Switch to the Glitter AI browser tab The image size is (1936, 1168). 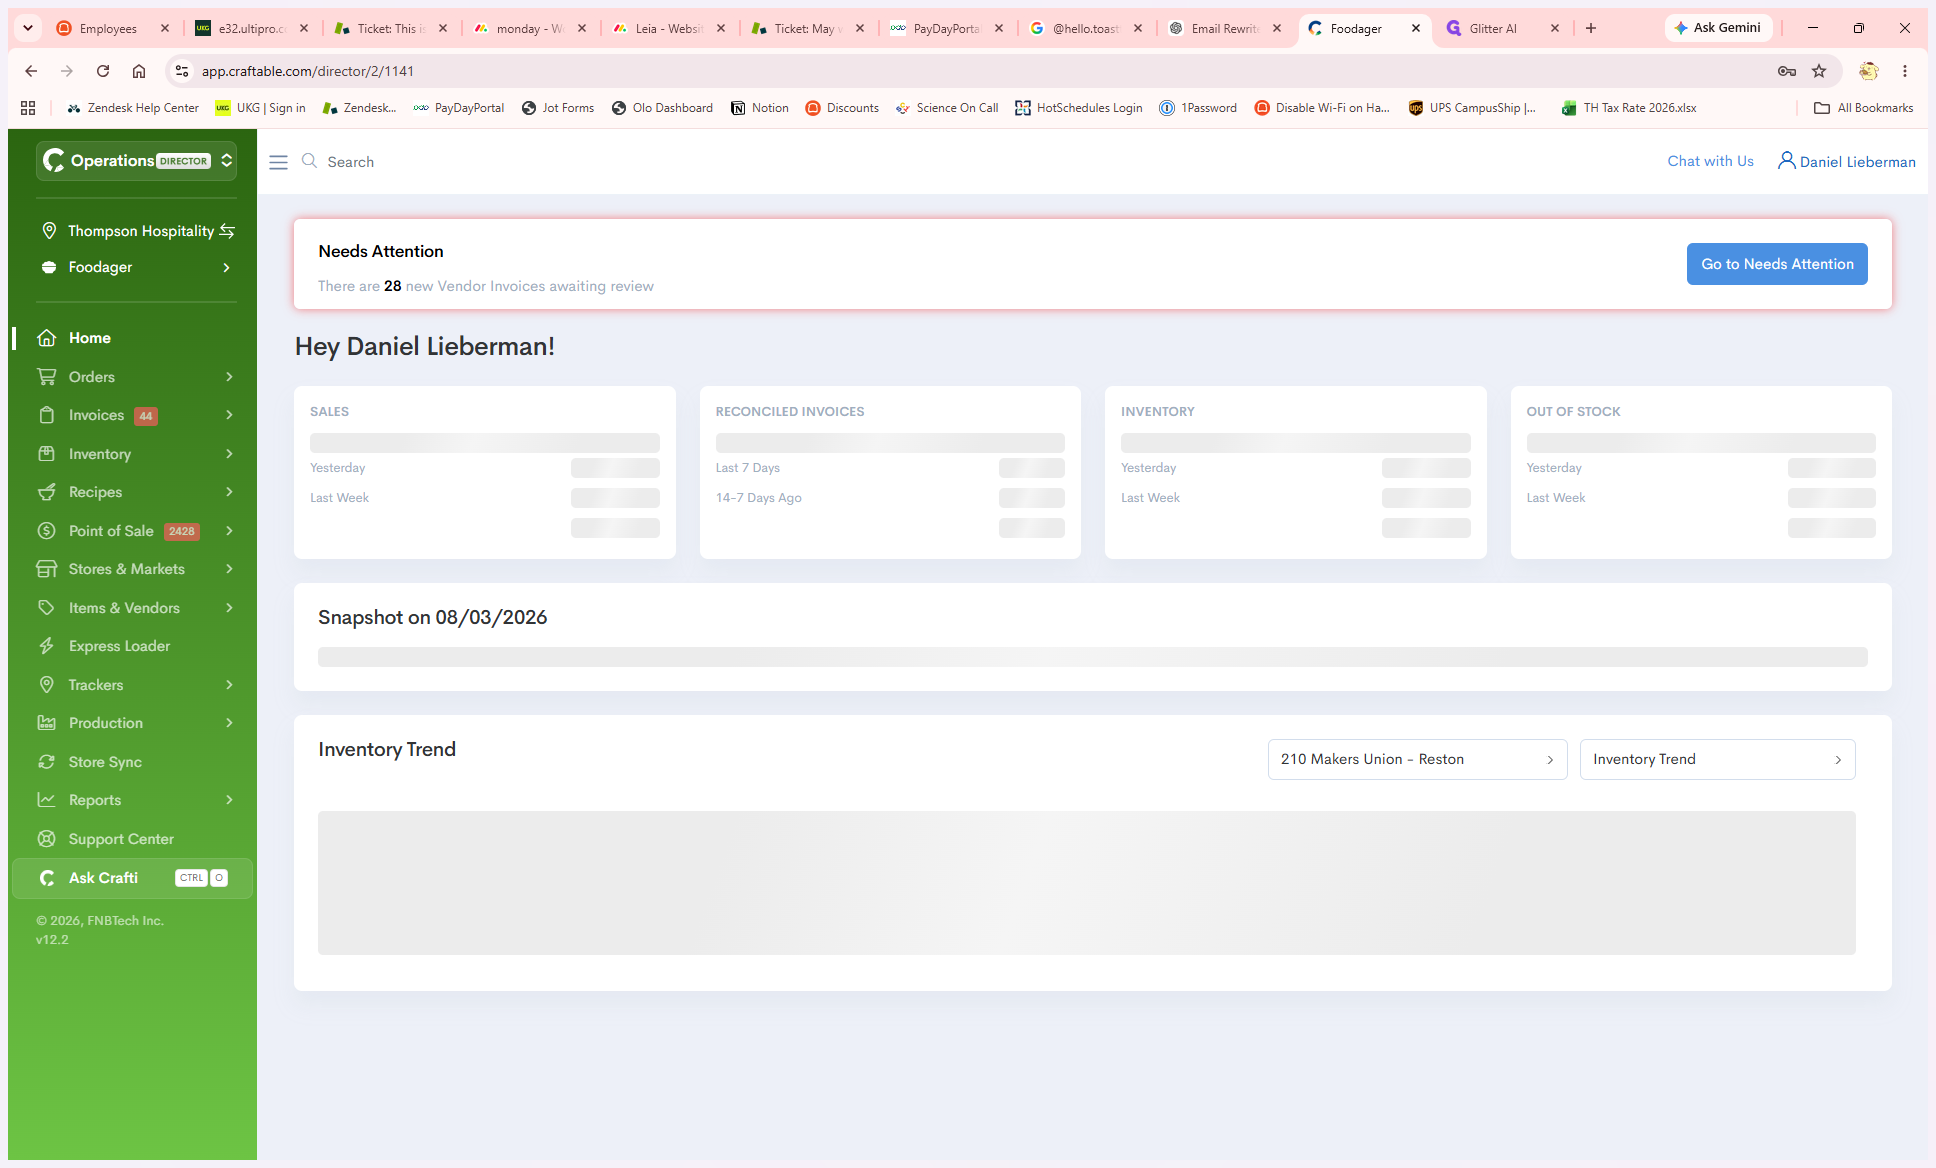(x=1502, y=28)
